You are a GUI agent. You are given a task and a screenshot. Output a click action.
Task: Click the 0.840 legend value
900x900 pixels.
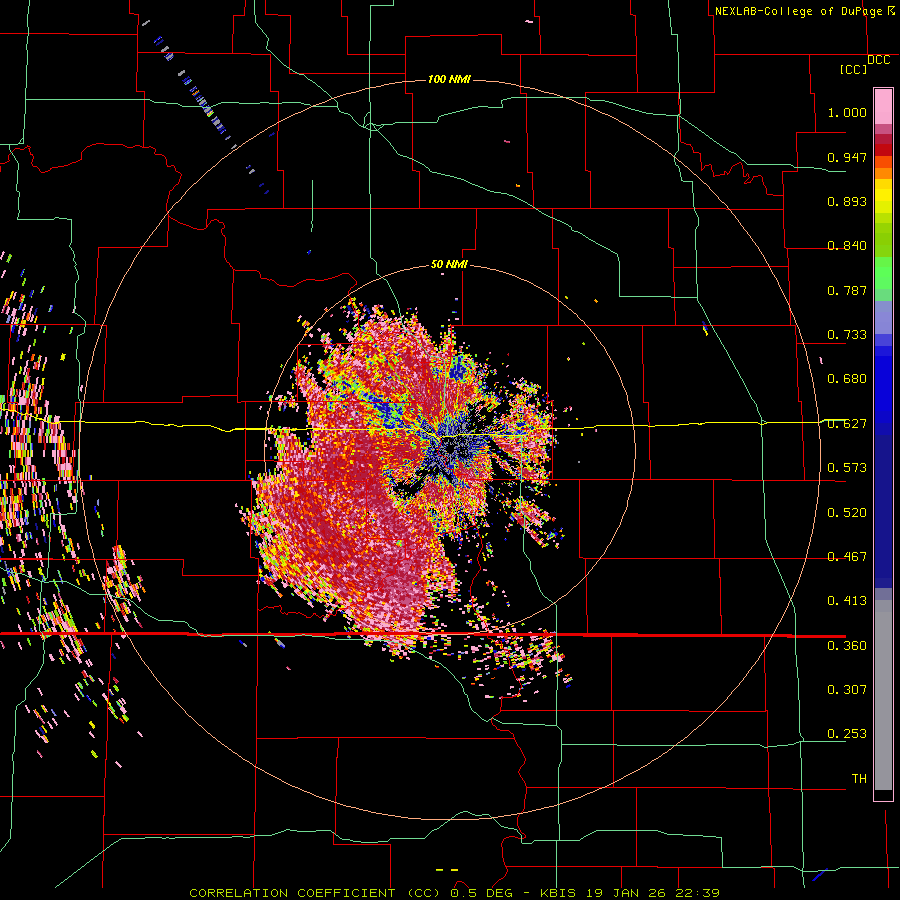click(847, 246)
